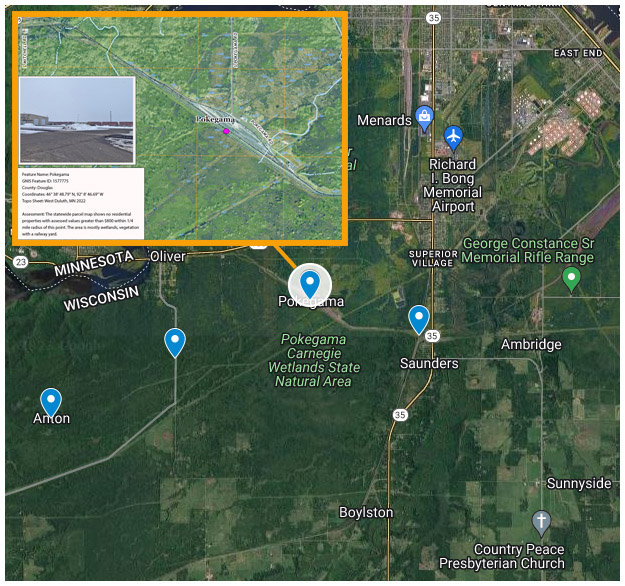Screen dimensions: 625x586
Task: Click the Pokegama feature info text box
Action: coord(81,204)
